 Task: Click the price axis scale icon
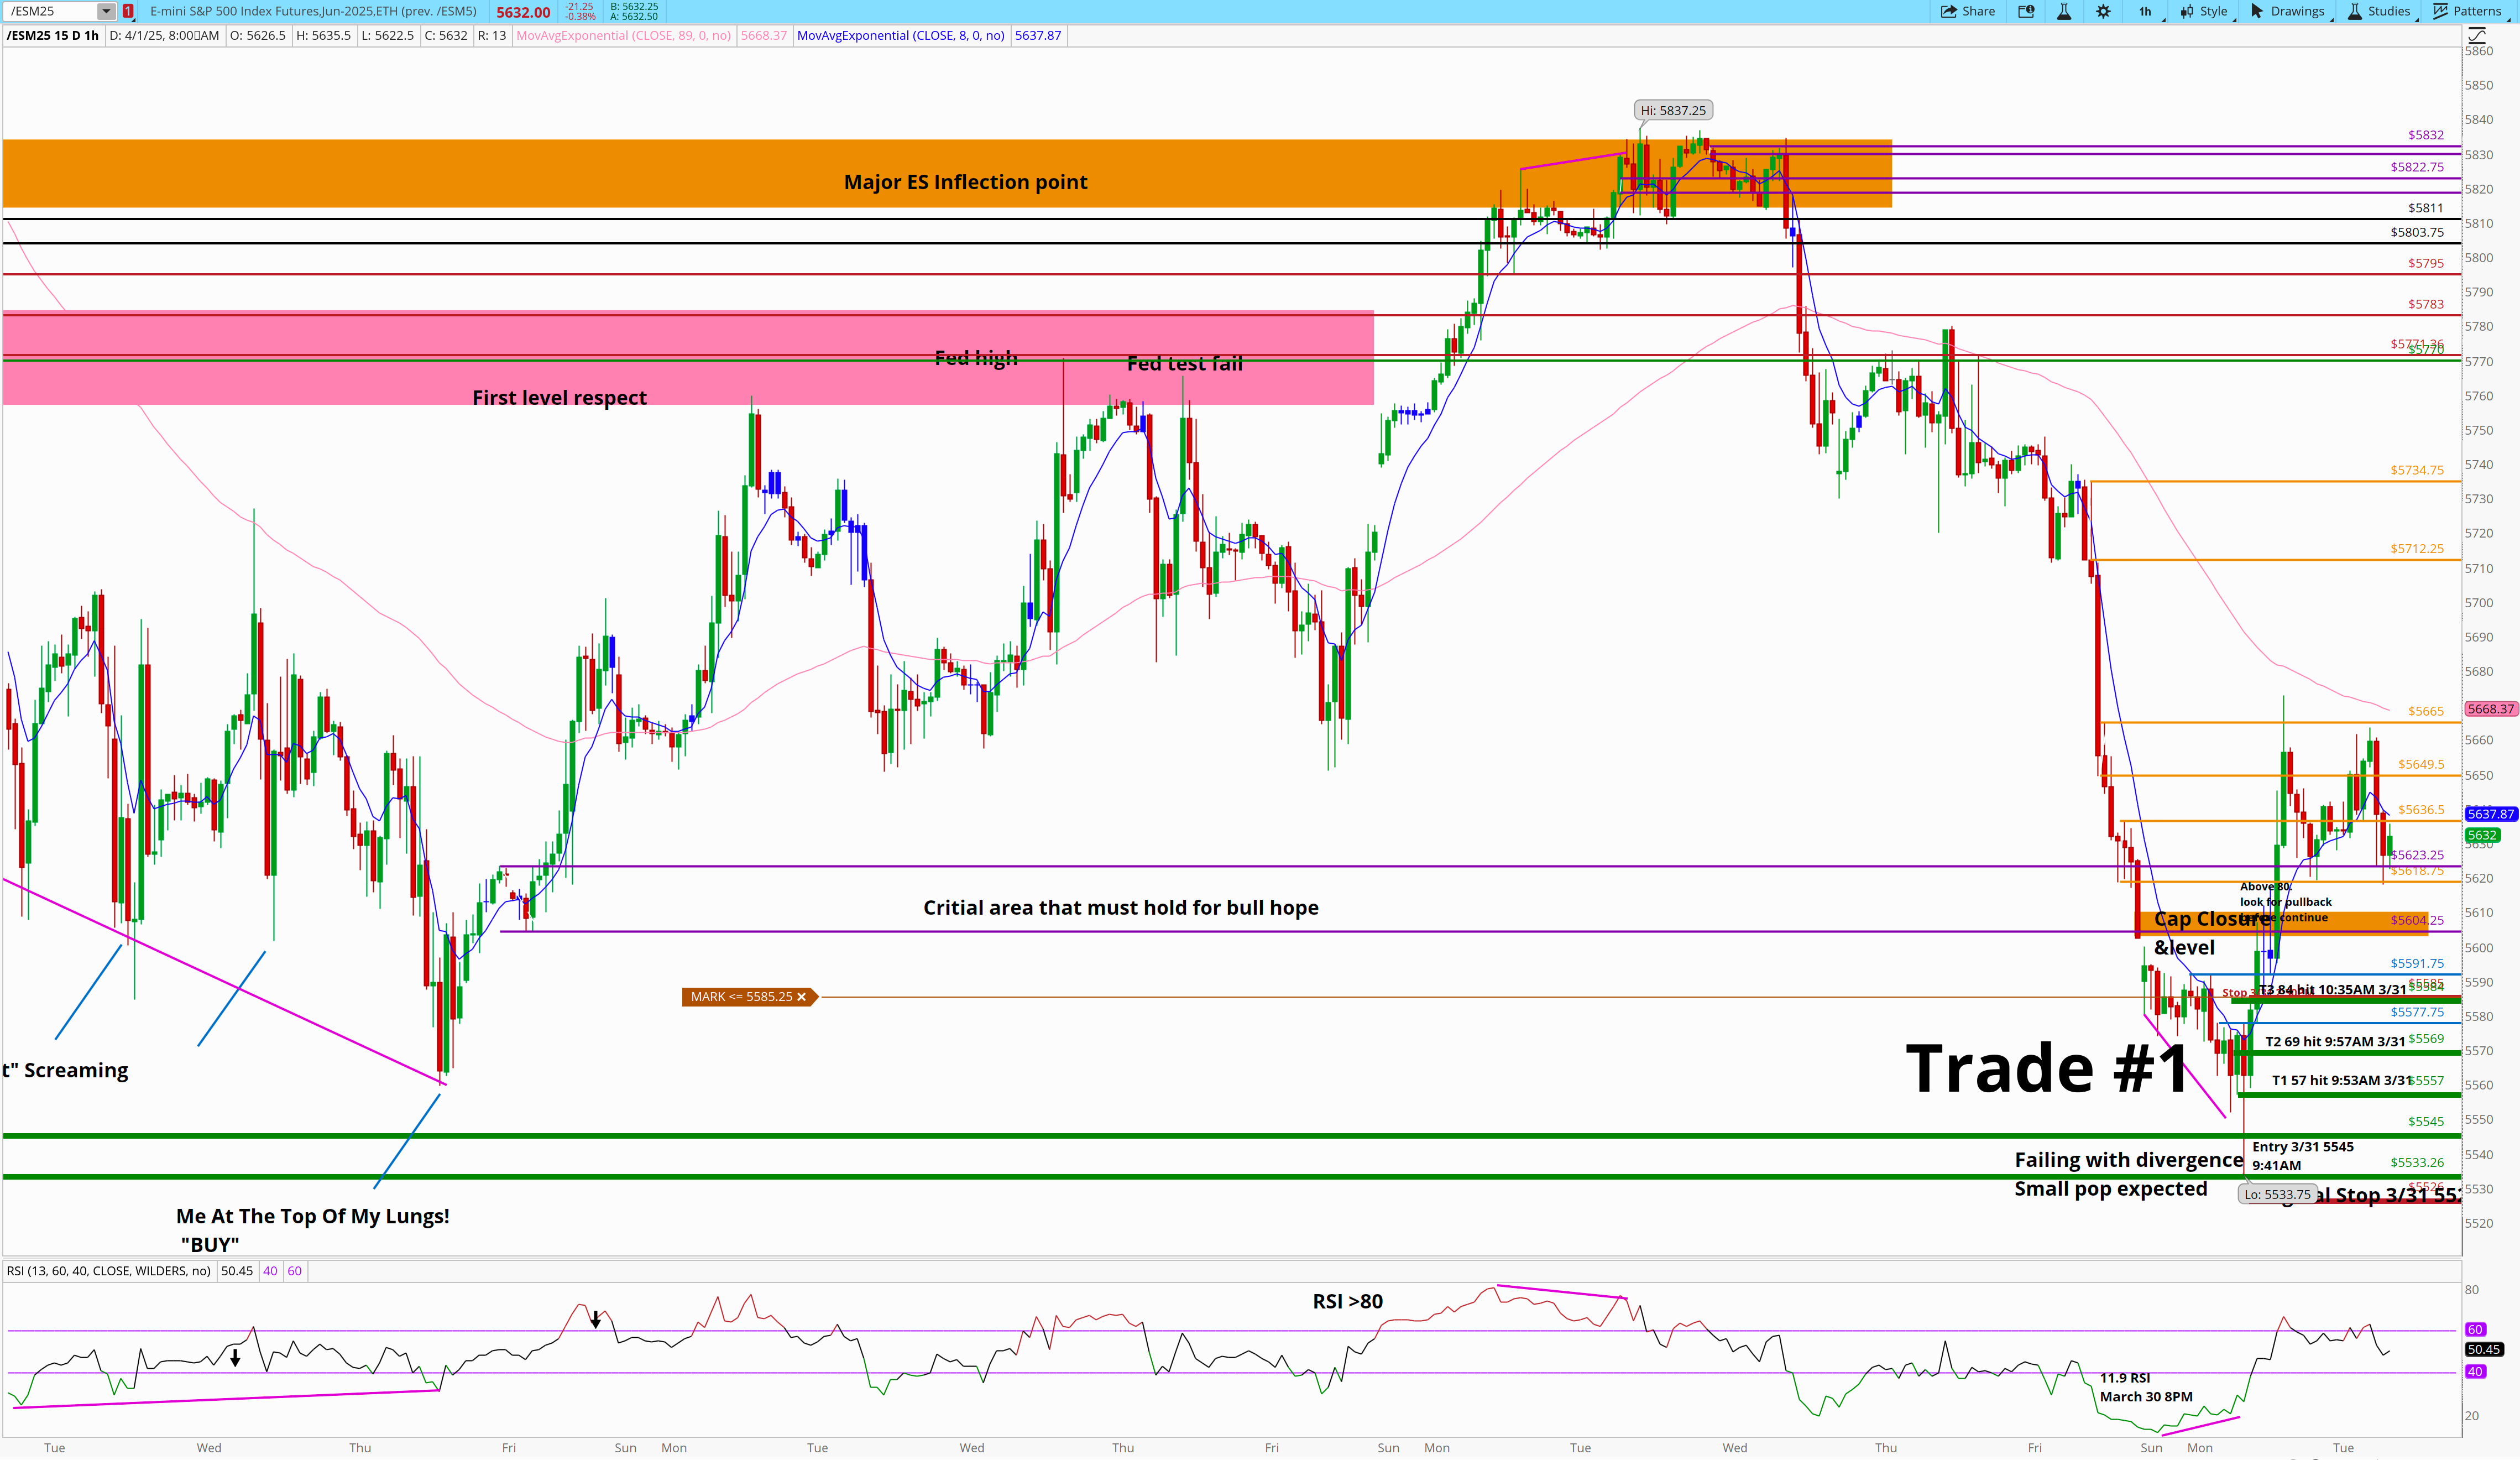tap(2476, 35)
